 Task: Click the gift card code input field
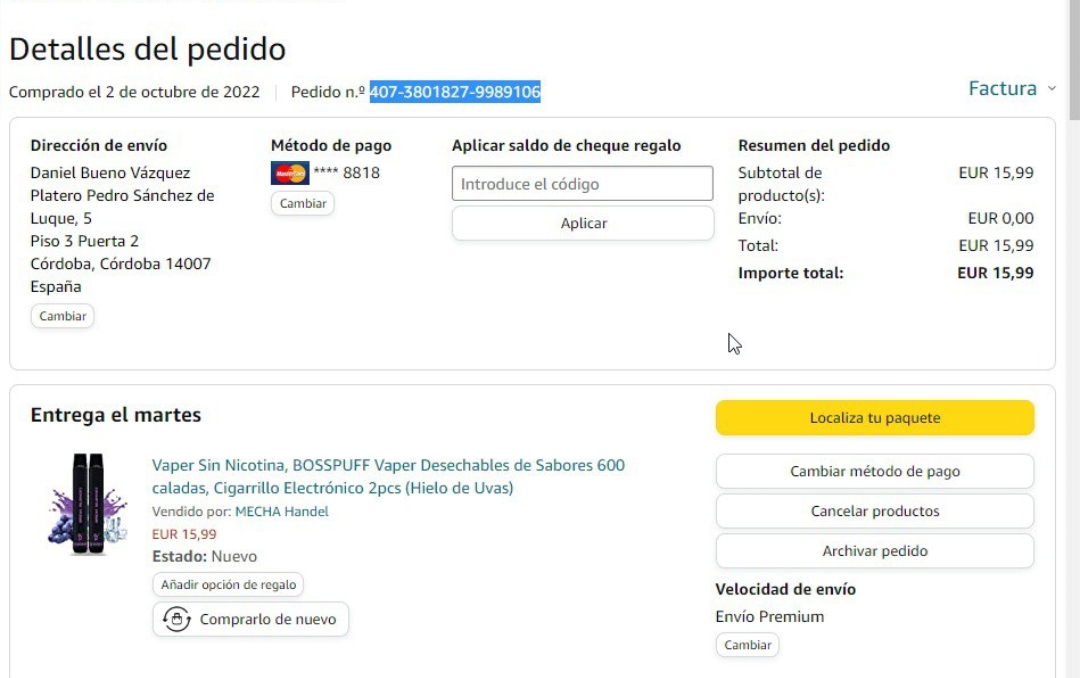coord(582,184)
